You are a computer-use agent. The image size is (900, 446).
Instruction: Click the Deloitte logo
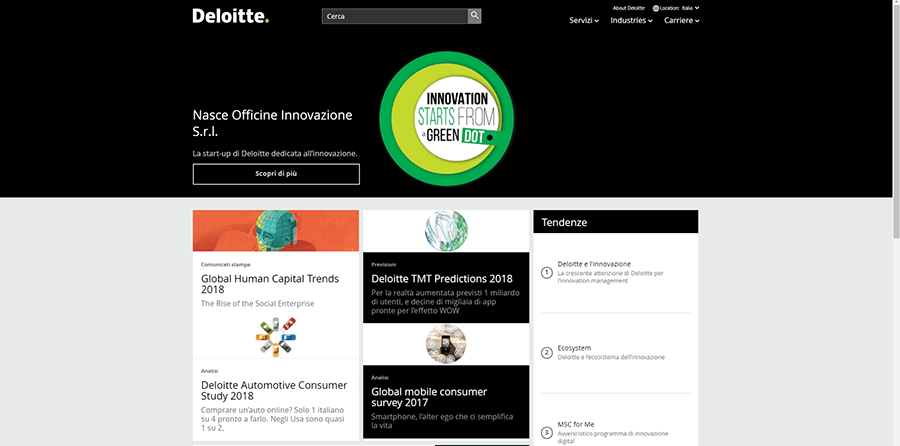pyautogui.click(x=230, y=16)
